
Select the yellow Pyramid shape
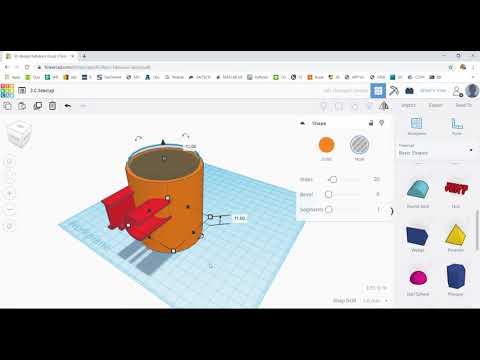point(456,234)
